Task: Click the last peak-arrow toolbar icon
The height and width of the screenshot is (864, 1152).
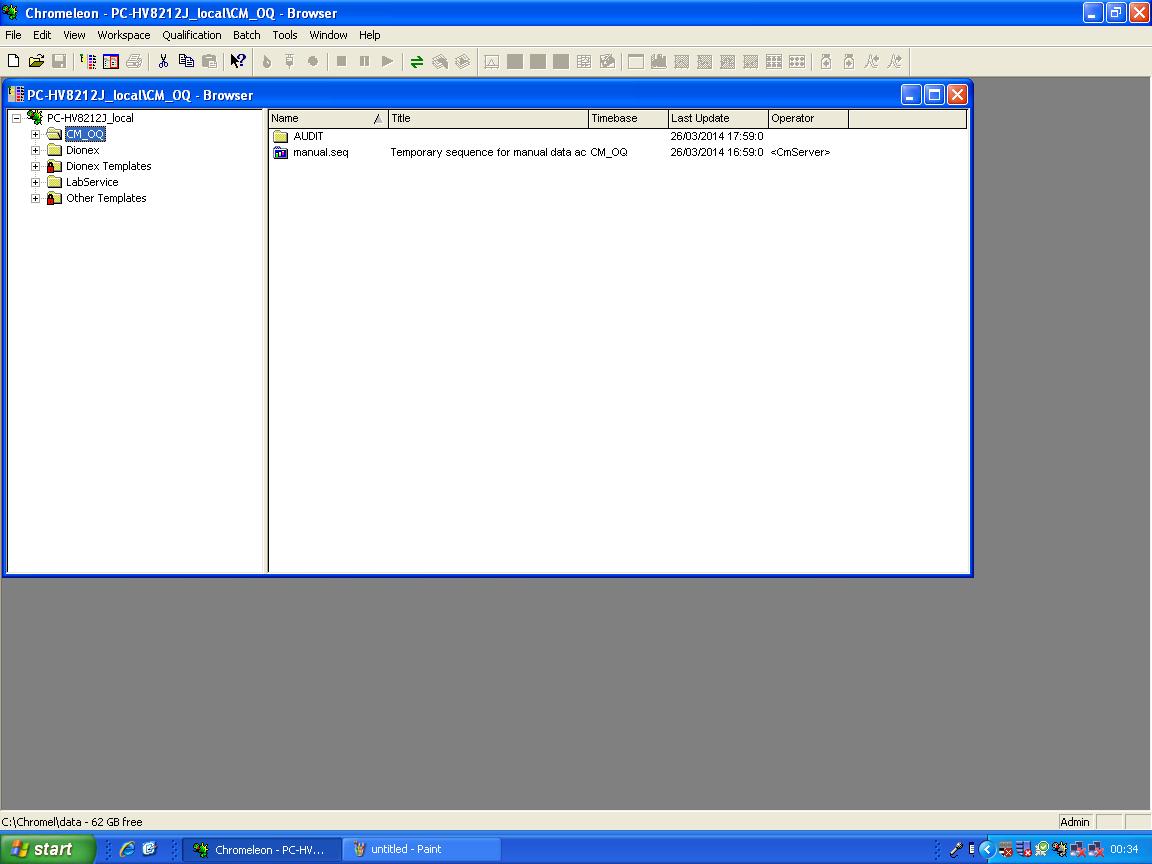Action: [894, 62]
